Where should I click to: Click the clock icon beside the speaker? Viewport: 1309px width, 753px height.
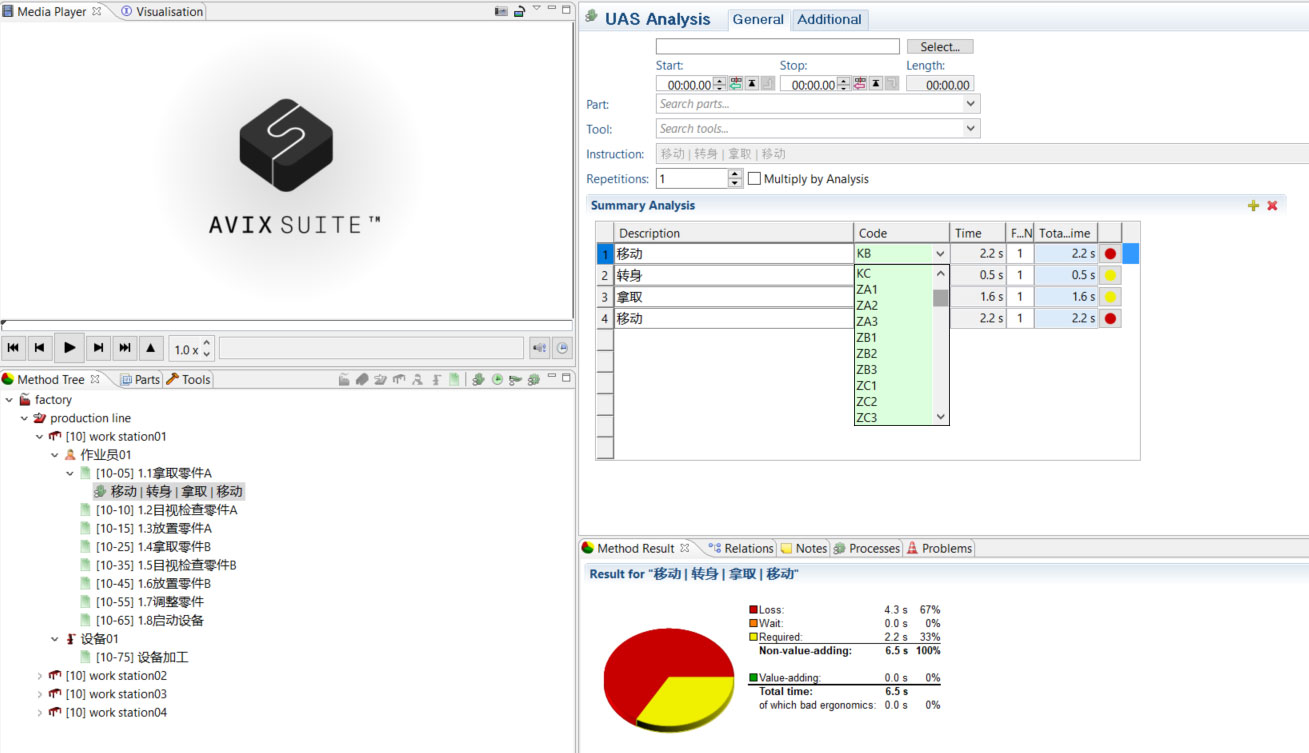click(x=562, y=348)
